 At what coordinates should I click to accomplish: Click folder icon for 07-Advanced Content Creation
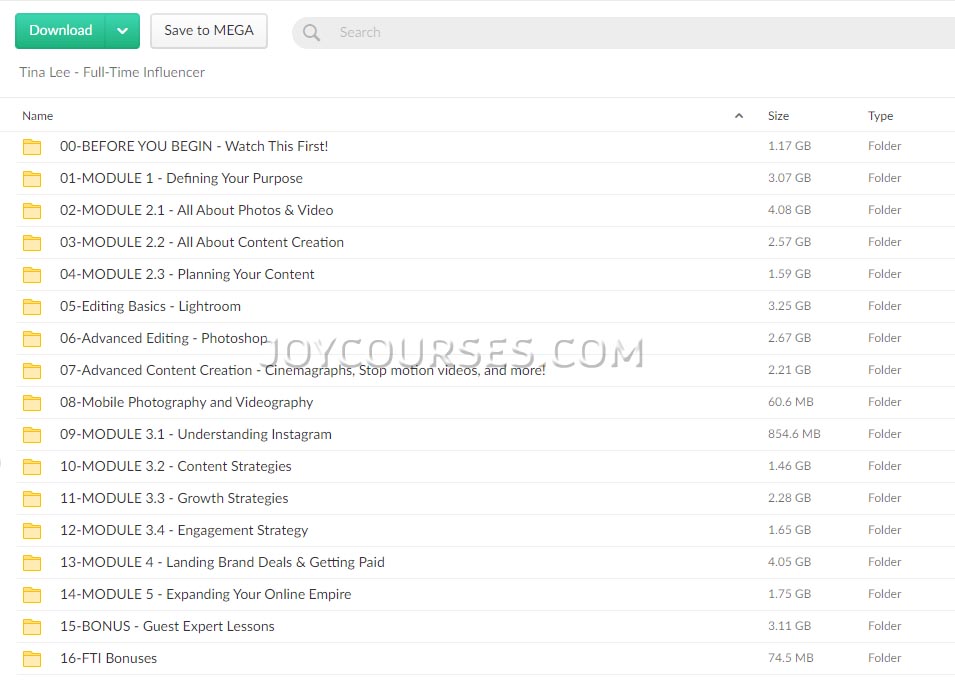[32, 370]
